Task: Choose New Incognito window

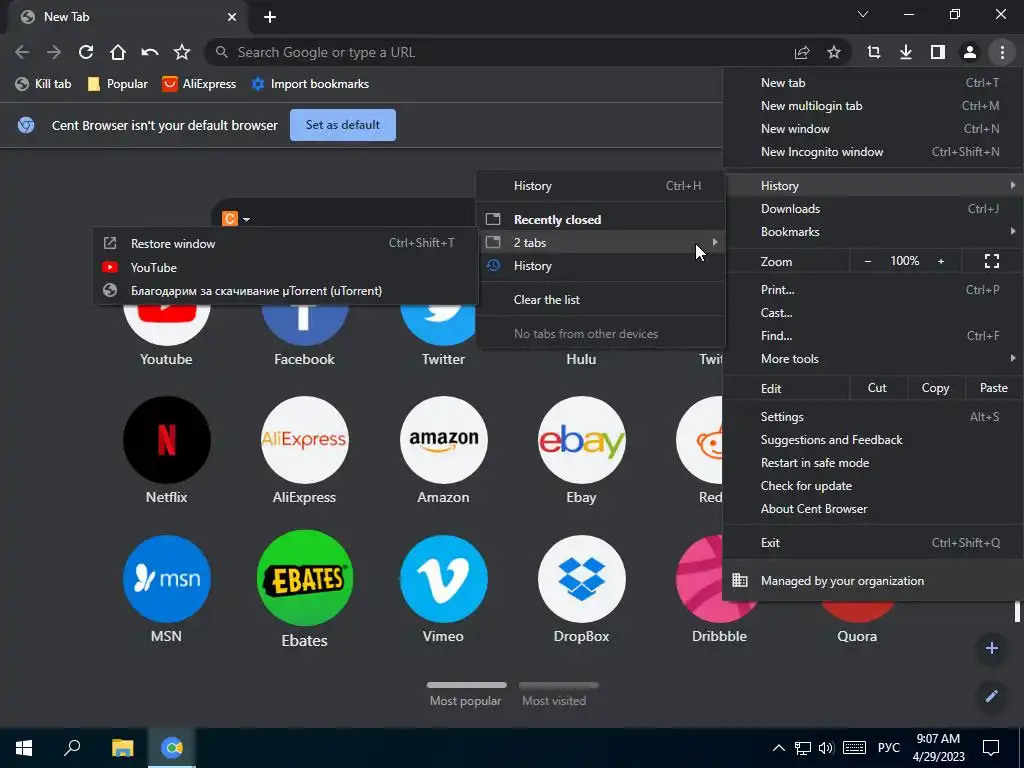Action: (873, 152)
